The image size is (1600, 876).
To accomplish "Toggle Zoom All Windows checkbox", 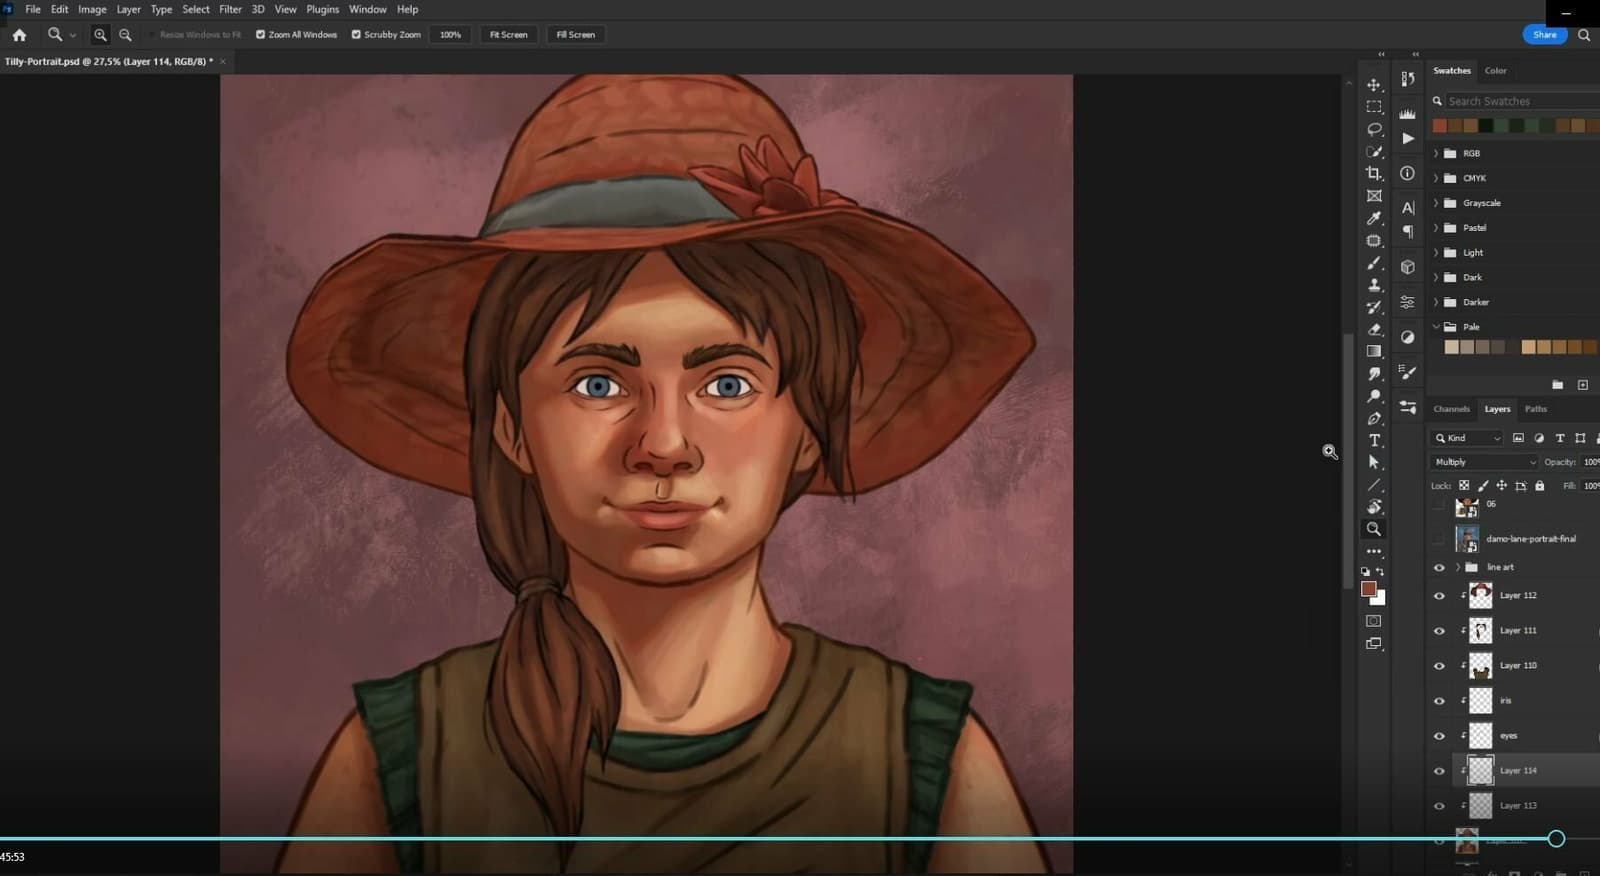I will [x=260, y=35].
